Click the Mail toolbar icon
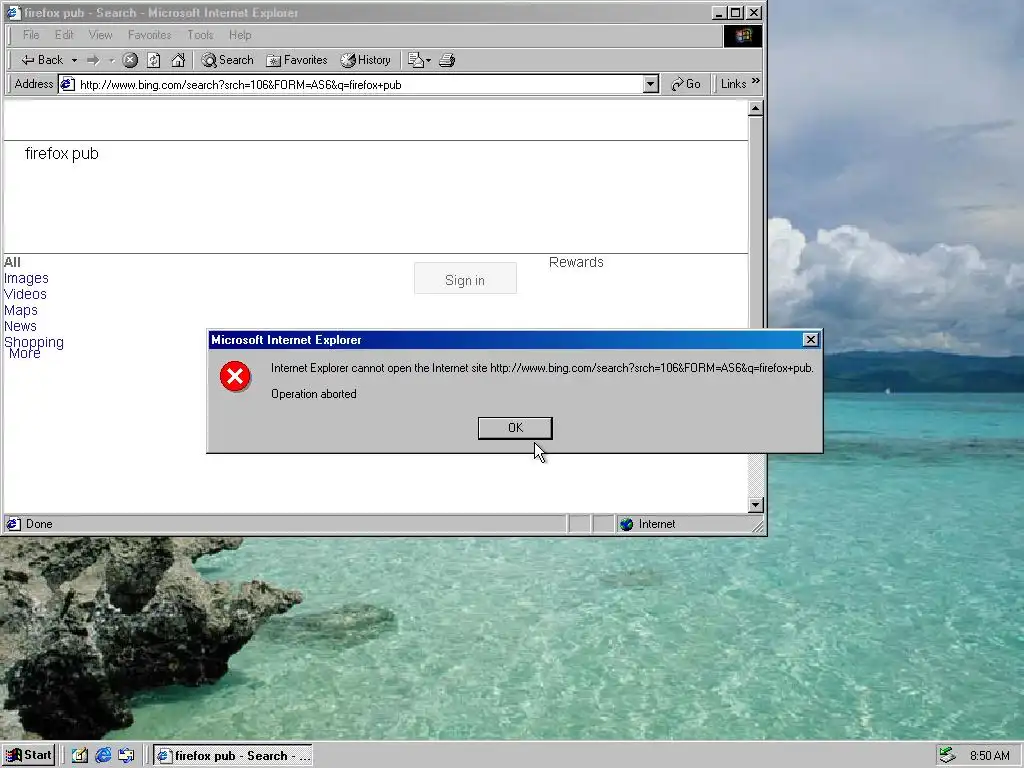Viewport: 1024px width, 768px height. pyautogui.click(x=419, y=60)
